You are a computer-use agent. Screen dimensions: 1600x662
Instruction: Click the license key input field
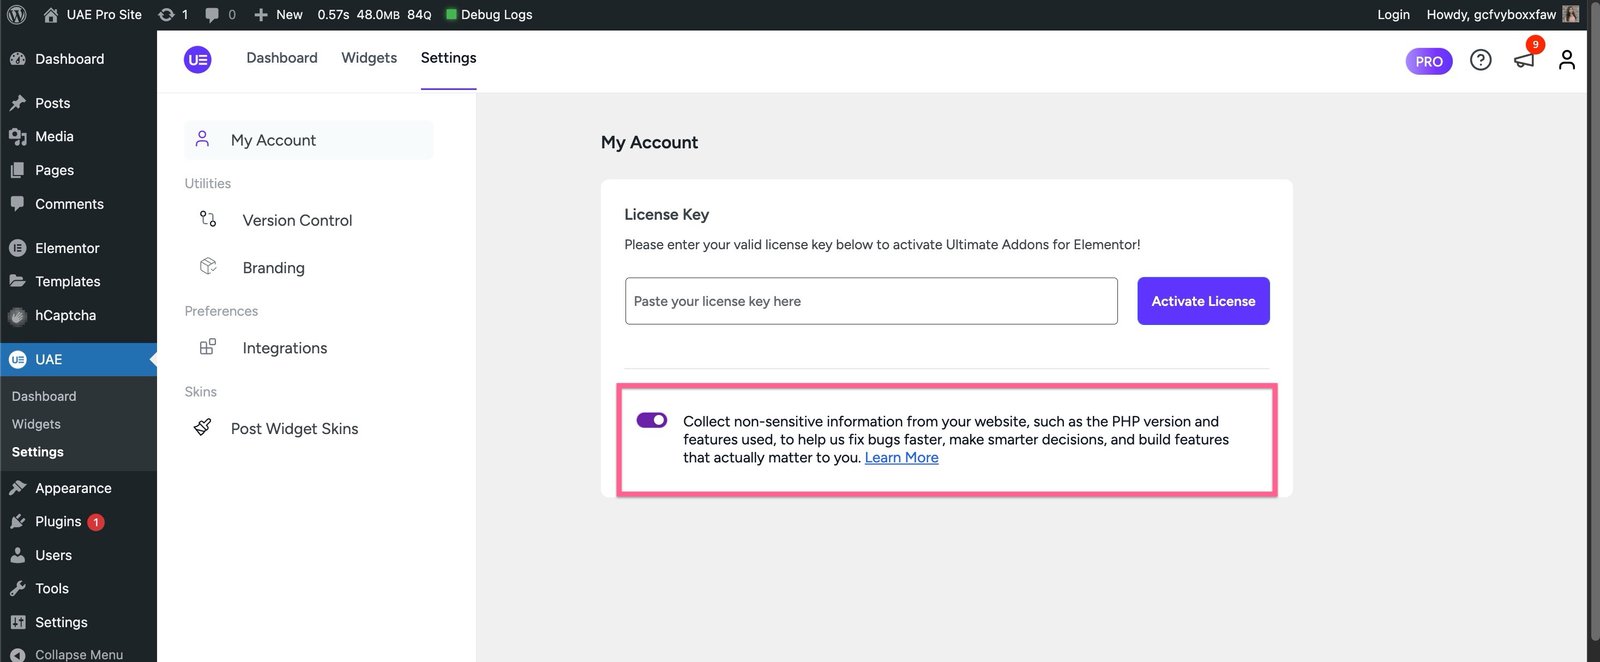(870, 301)
